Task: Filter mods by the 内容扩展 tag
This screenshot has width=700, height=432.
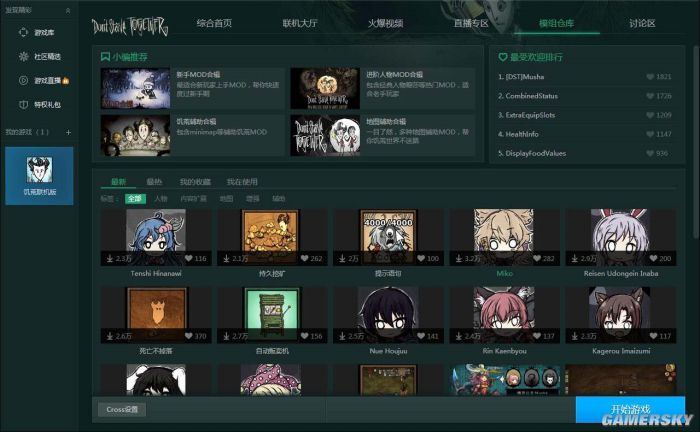Action: click(x=194, y=199)
